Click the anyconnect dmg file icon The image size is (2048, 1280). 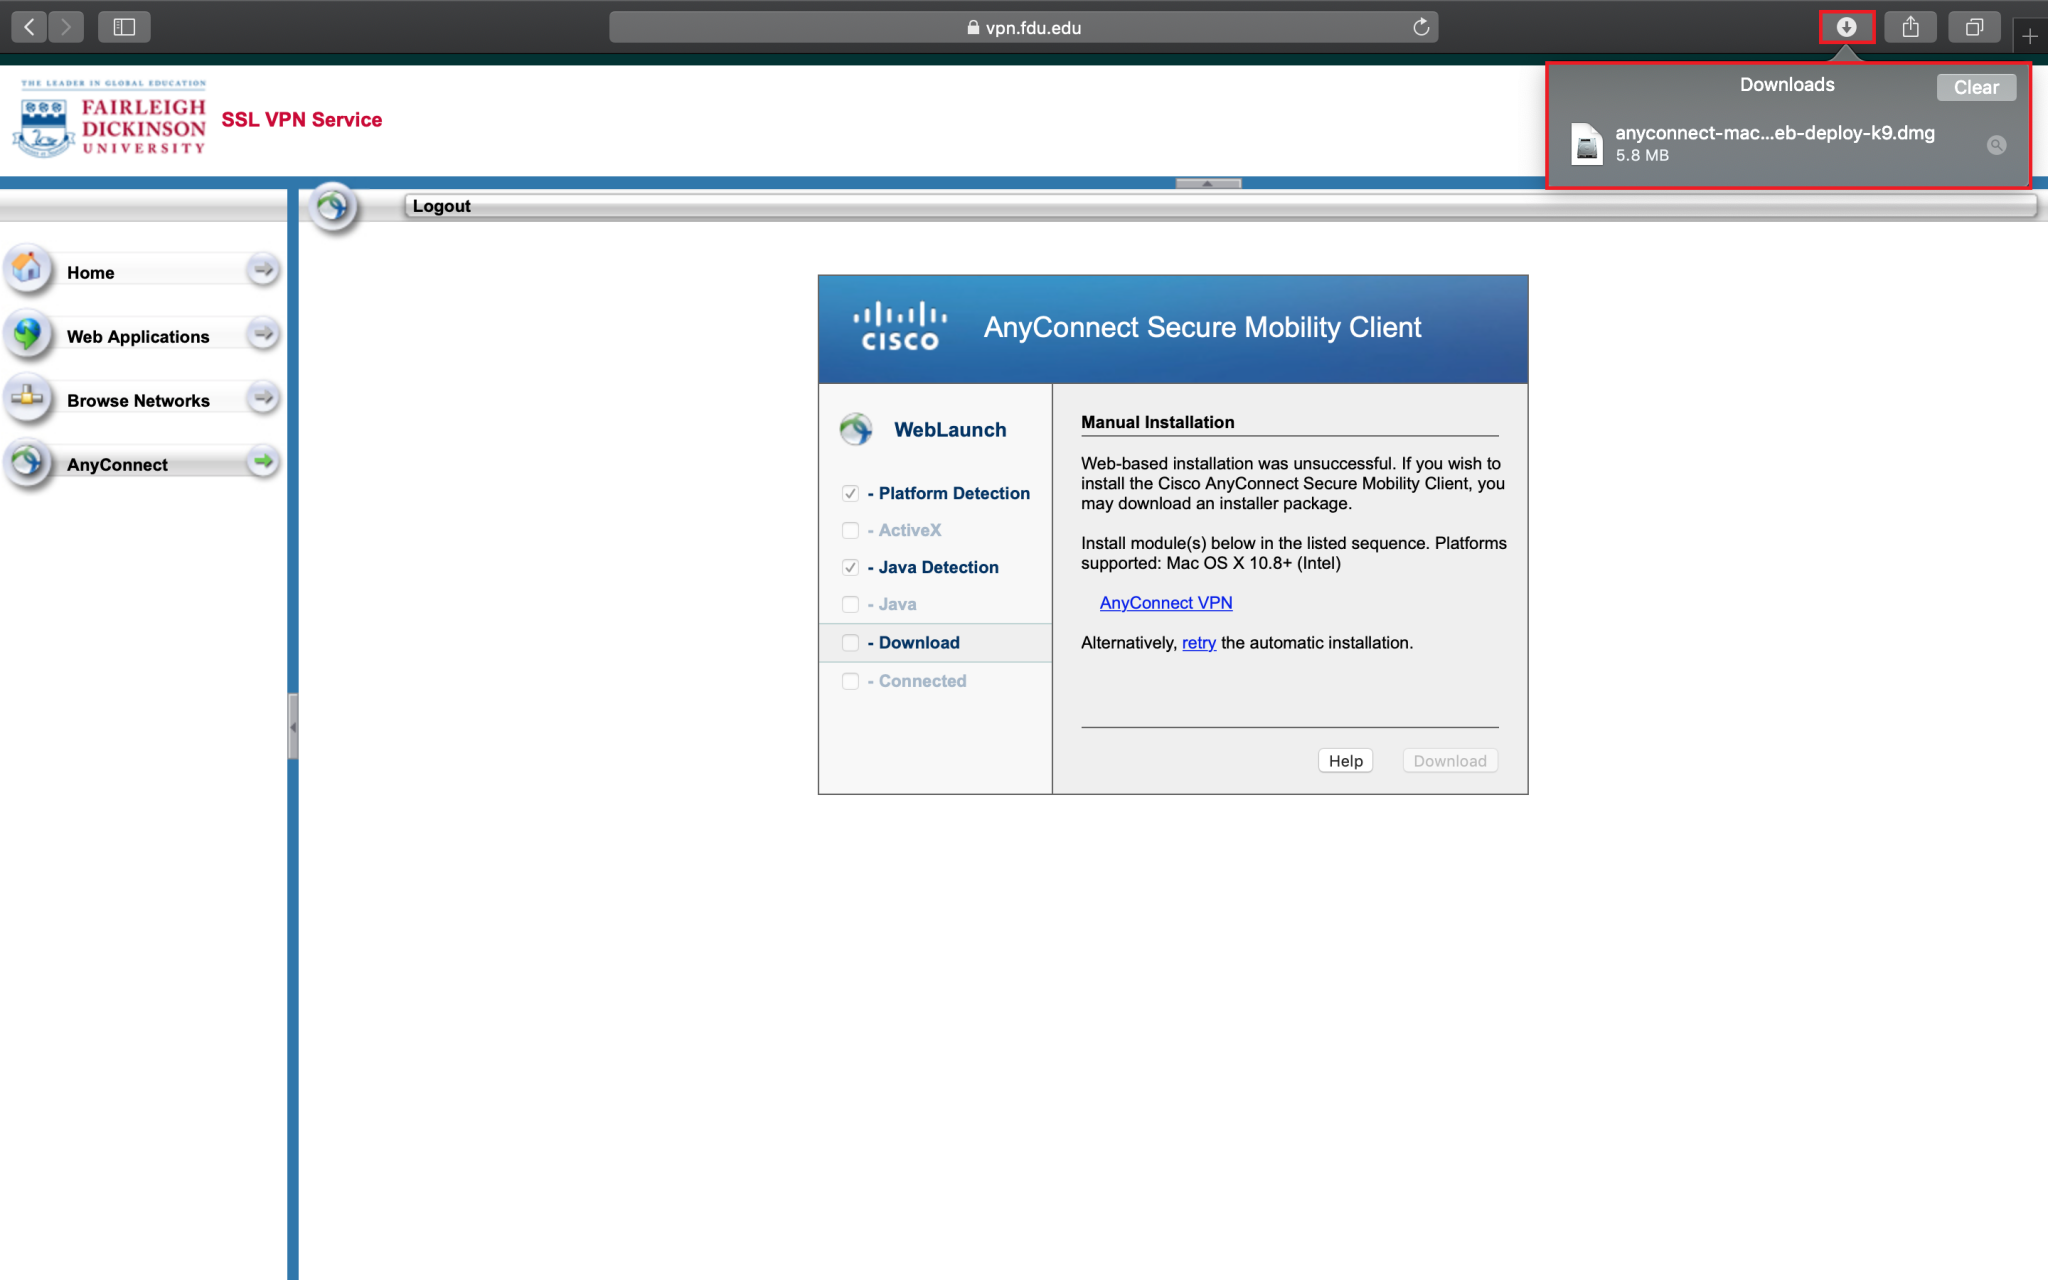1587,144
